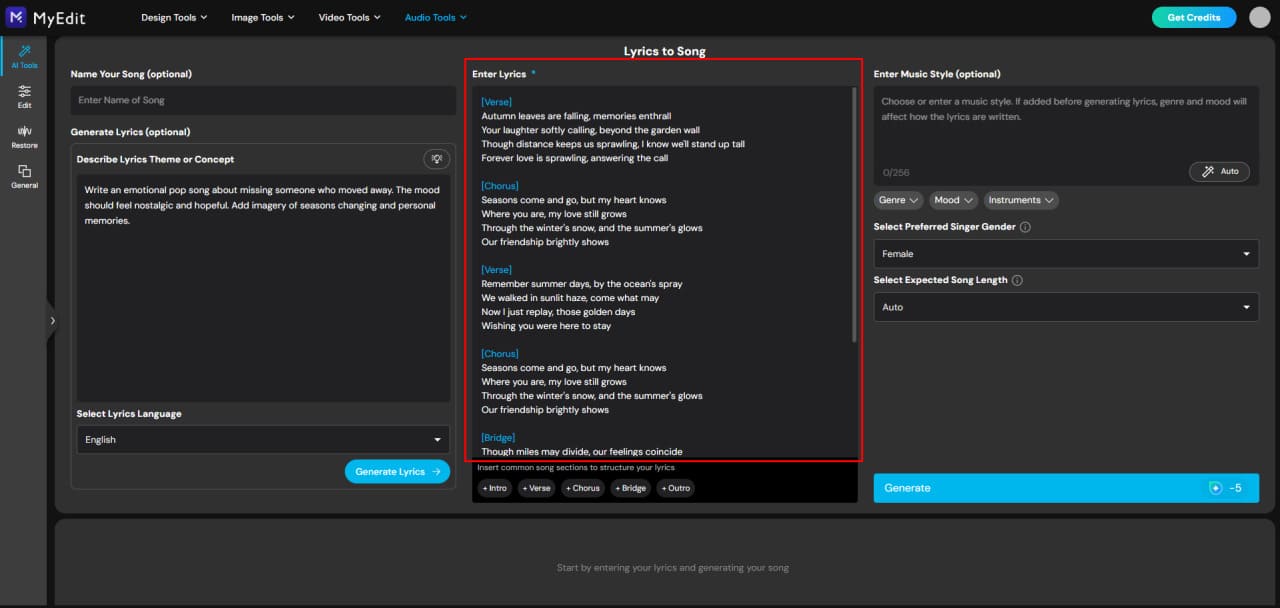Insert a Bridge section into the lyrics
This screenshot has width=1280, height=608.
click(630, 488)
